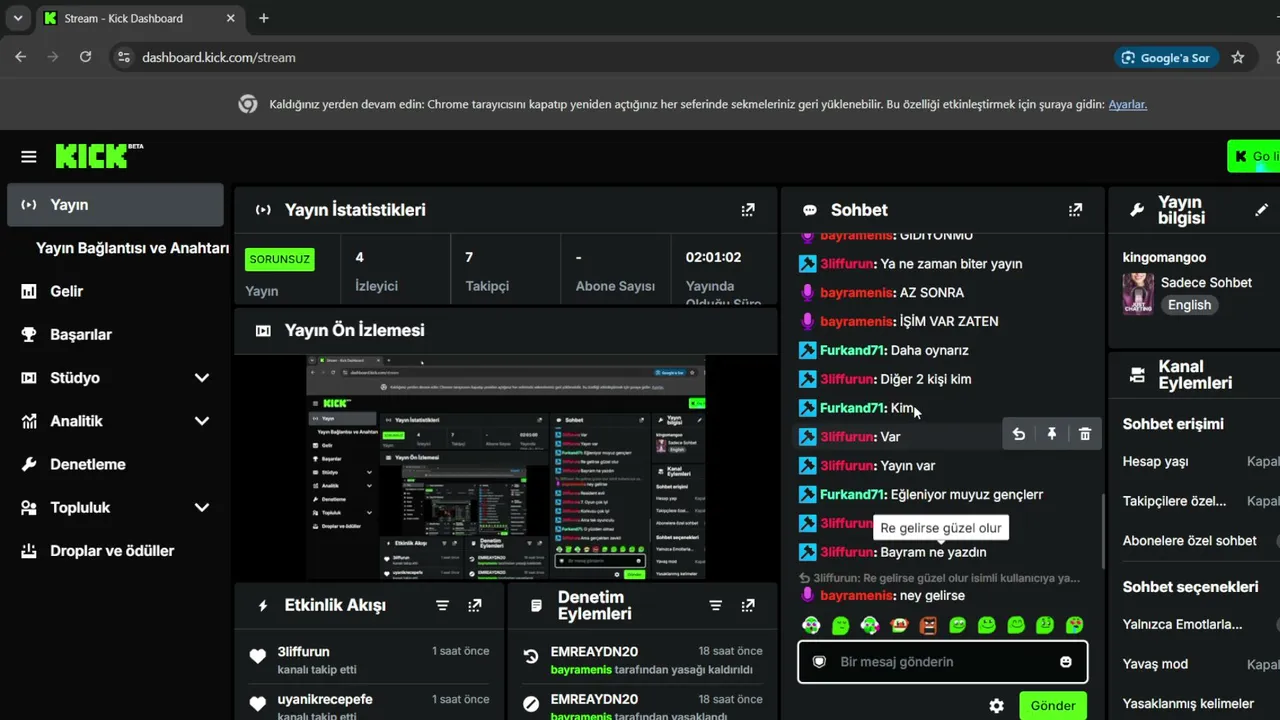Viewport: 1280px width, 720px height.
Task: Click Yasaklanmış kelimeler option
Action: [x=1188, y=704]
